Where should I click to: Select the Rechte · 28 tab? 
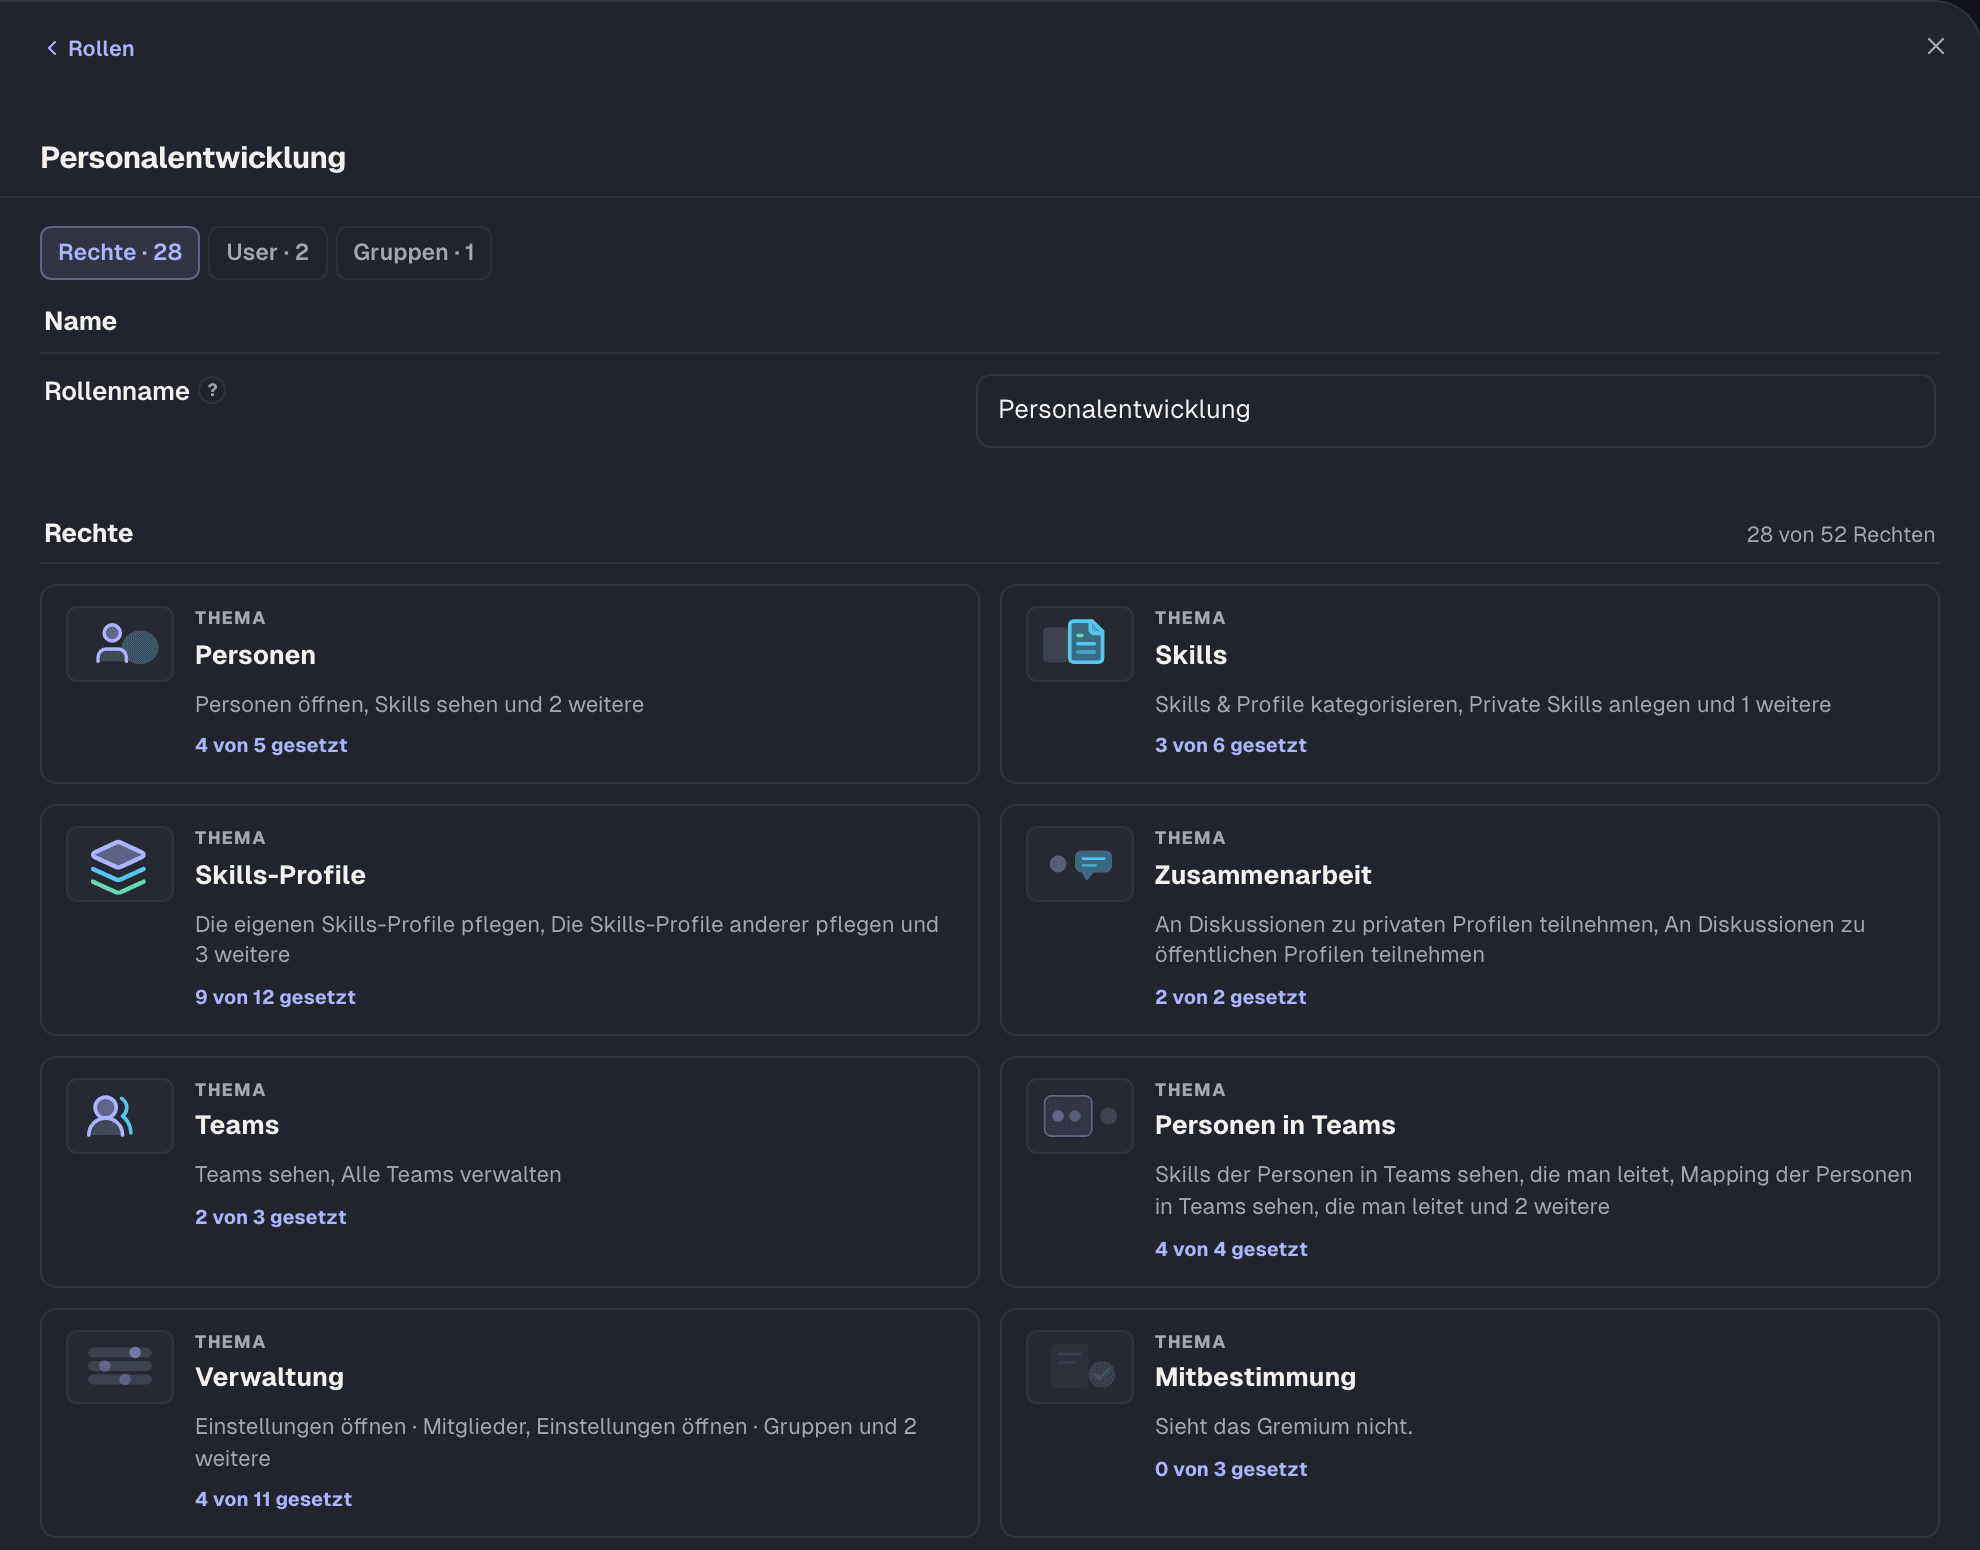(120, 253)
